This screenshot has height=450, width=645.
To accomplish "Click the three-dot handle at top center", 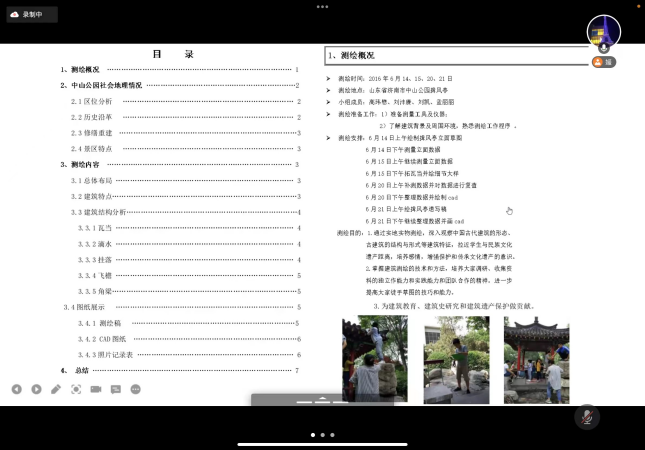I will click(322, 6).
